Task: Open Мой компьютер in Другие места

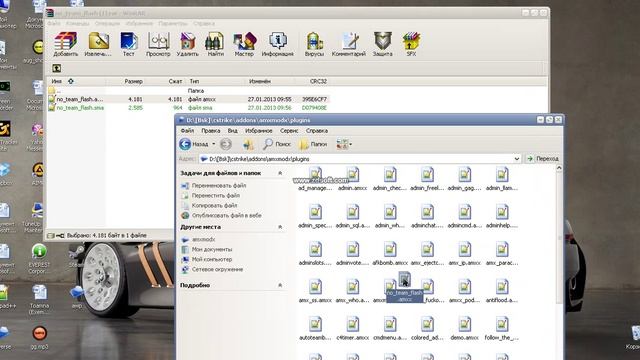Action: point(212,259)
